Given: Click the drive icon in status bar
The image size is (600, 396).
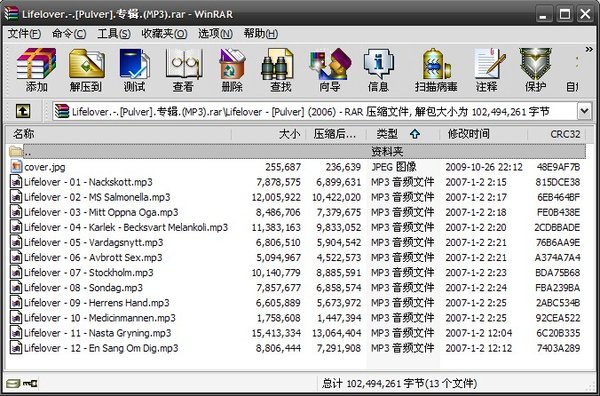Looking at the screenshot, I should point(13,383).
